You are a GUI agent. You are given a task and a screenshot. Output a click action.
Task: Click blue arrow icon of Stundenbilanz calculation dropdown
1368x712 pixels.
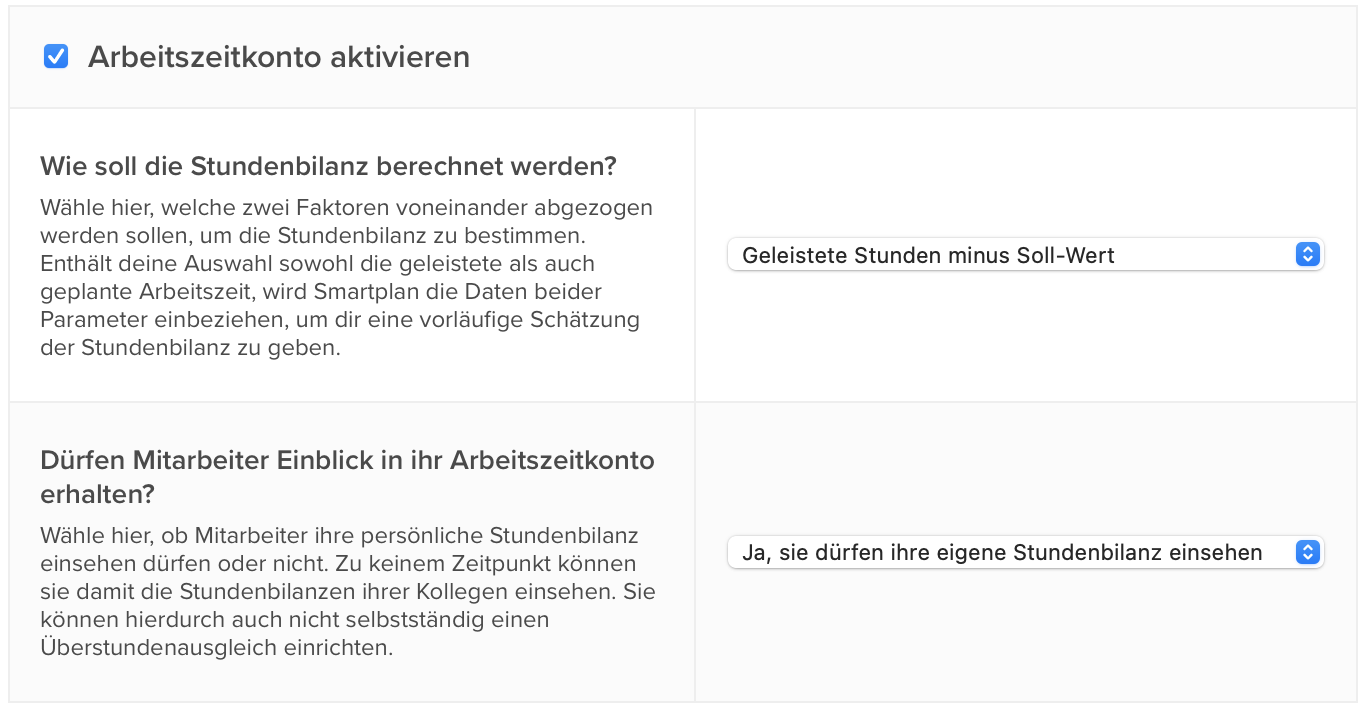coord(1307,255)
